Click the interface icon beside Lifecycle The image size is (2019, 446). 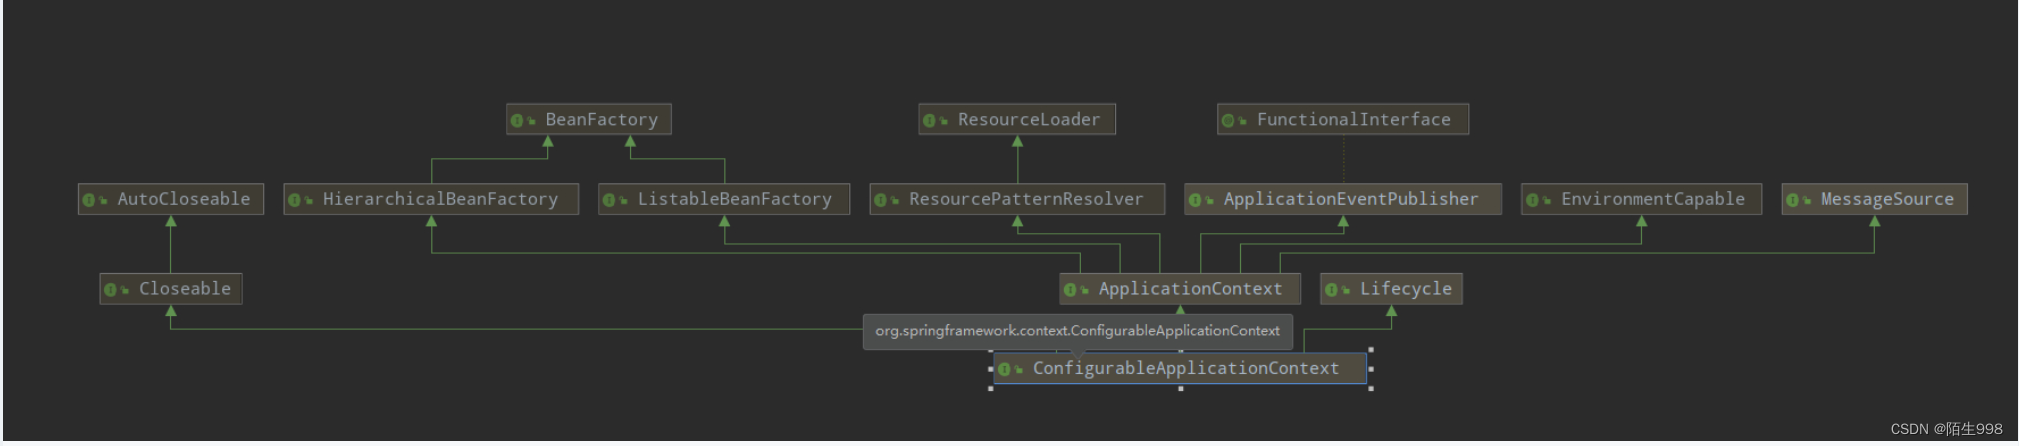pos(1332,290)
